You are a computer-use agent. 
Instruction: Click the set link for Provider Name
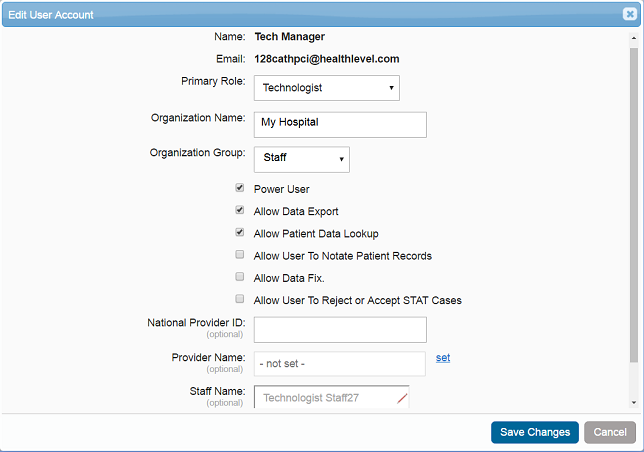tap(443, 358)
